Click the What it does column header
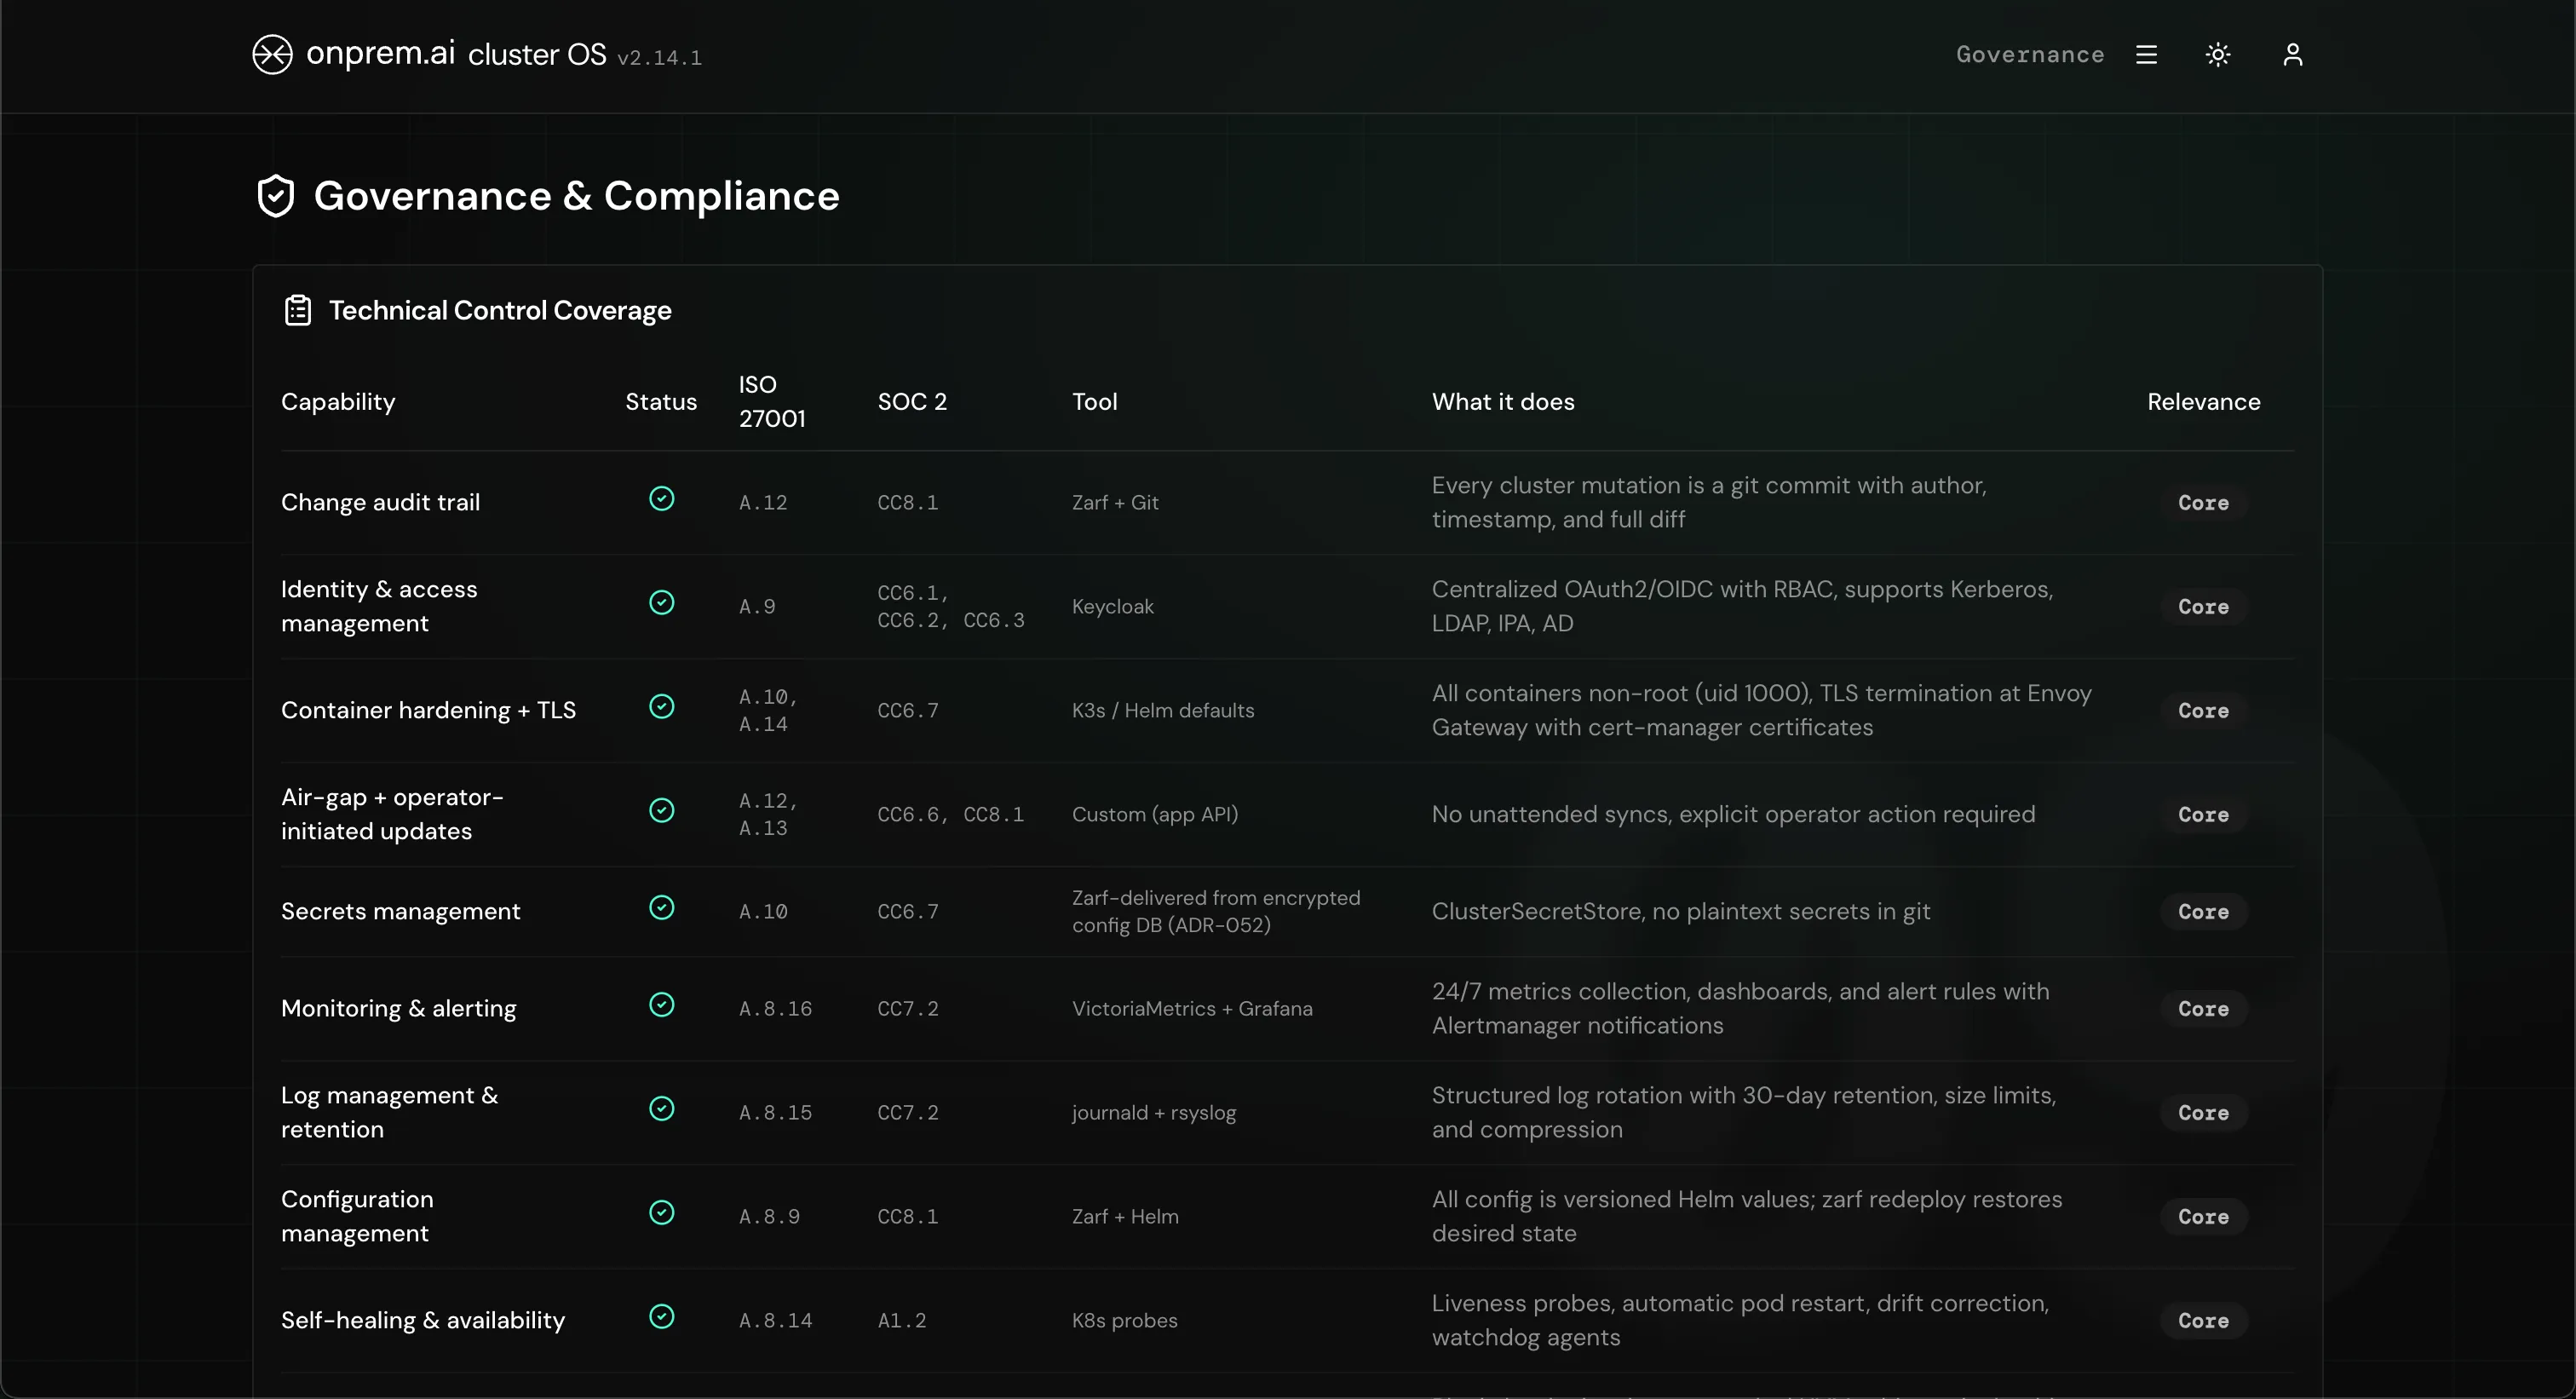2576x1399 pixels. [x=1503, y=402]
